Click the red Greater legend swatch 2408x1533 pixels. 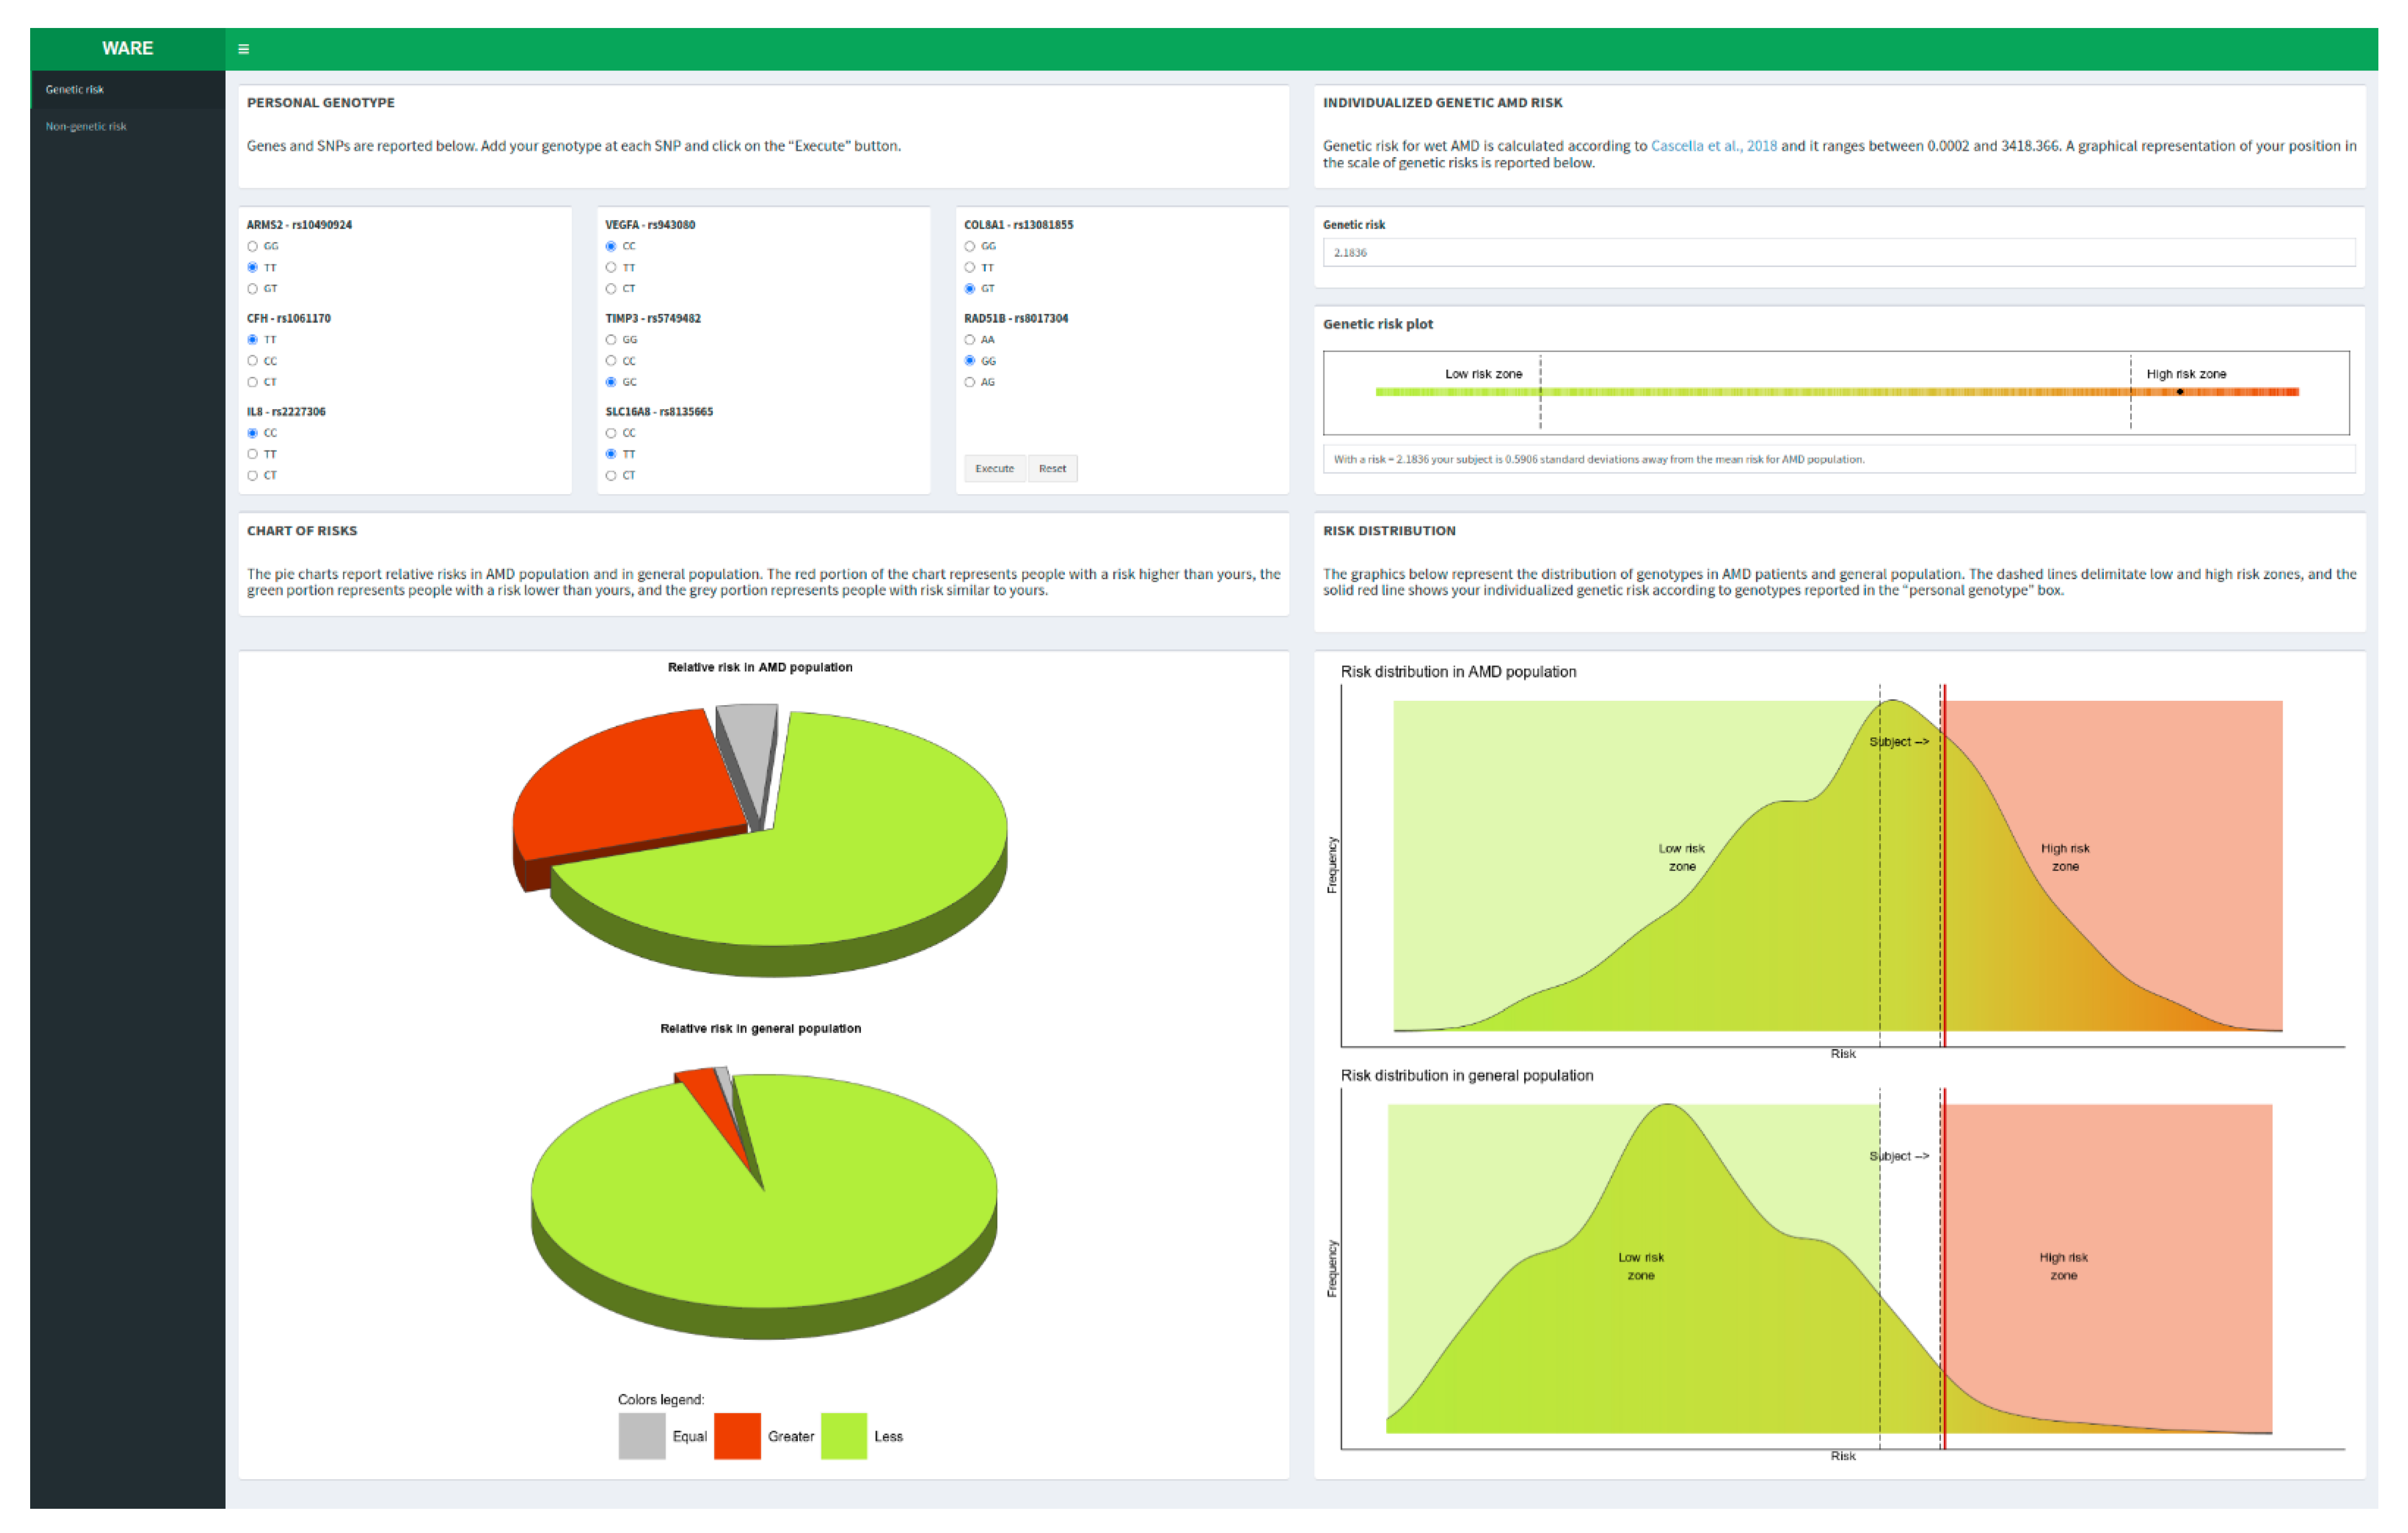(737, 1436)
